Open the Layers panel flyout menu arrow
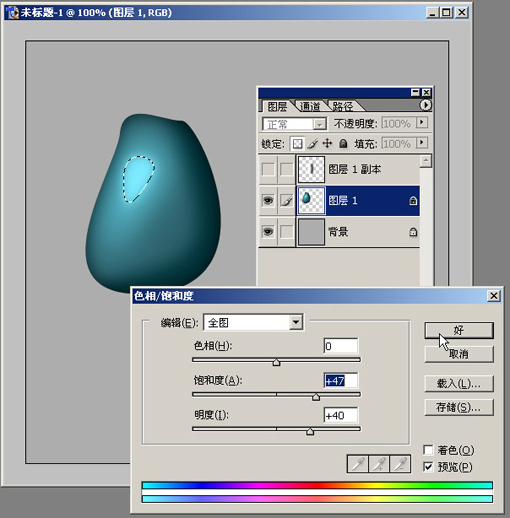The width and height of the screenshot is (510, 518). pos(425,105)
